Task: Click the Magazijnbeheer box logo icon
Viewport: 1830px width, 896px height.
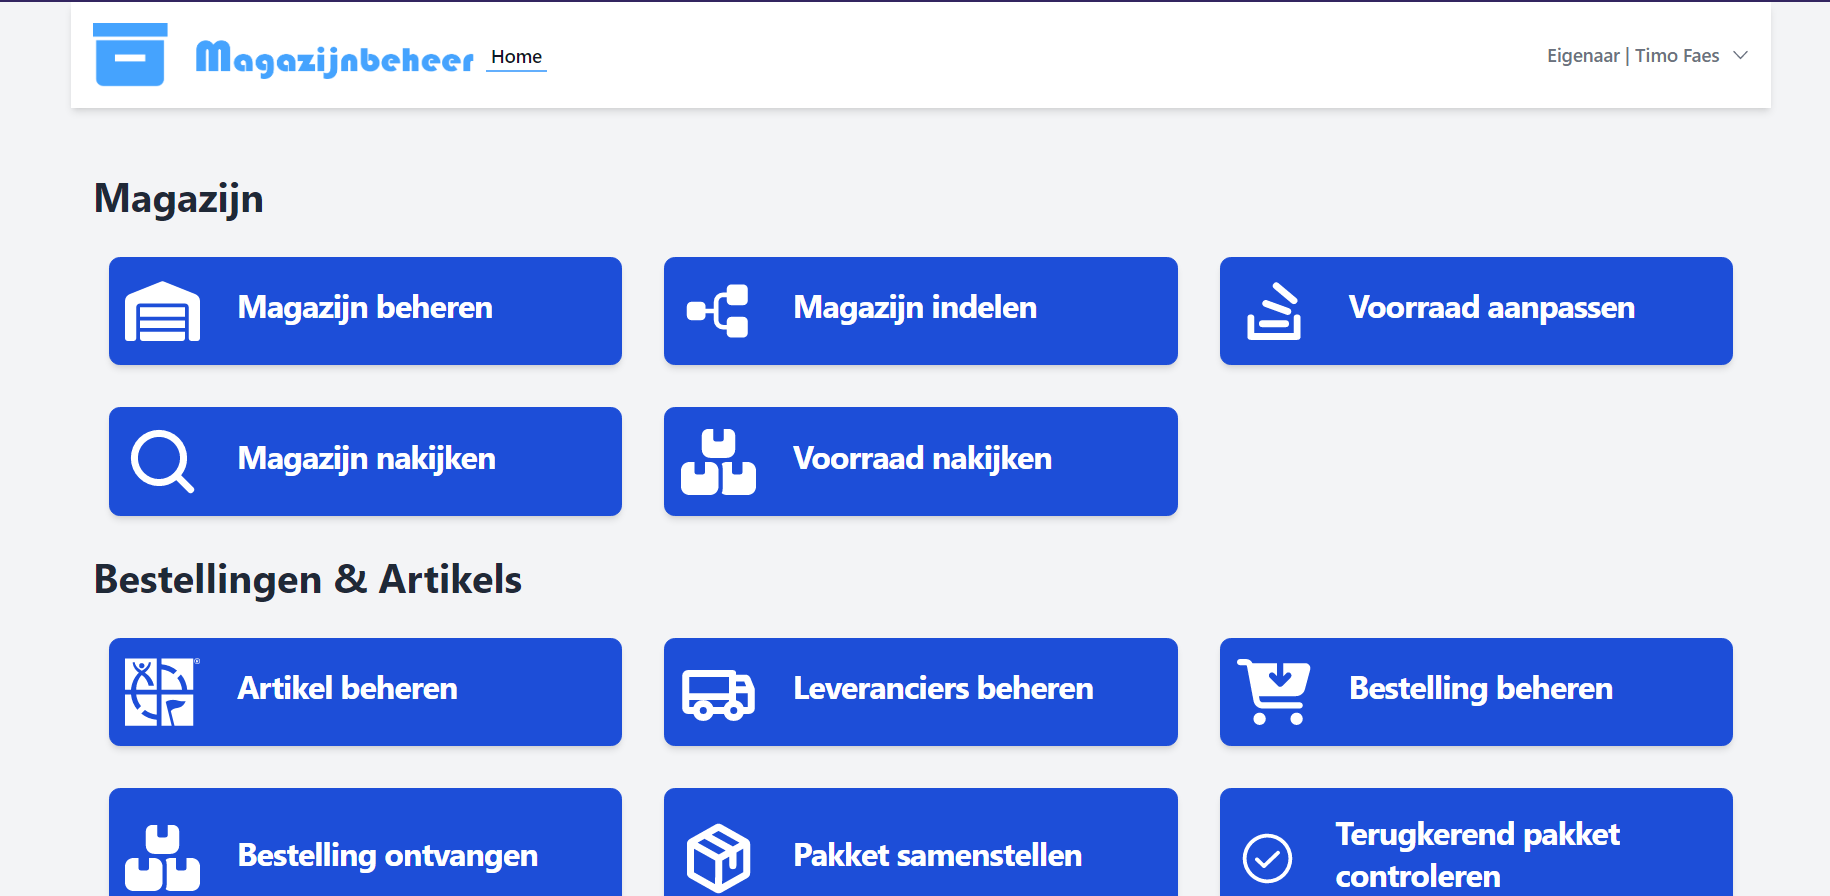Action: pos(130,55)
